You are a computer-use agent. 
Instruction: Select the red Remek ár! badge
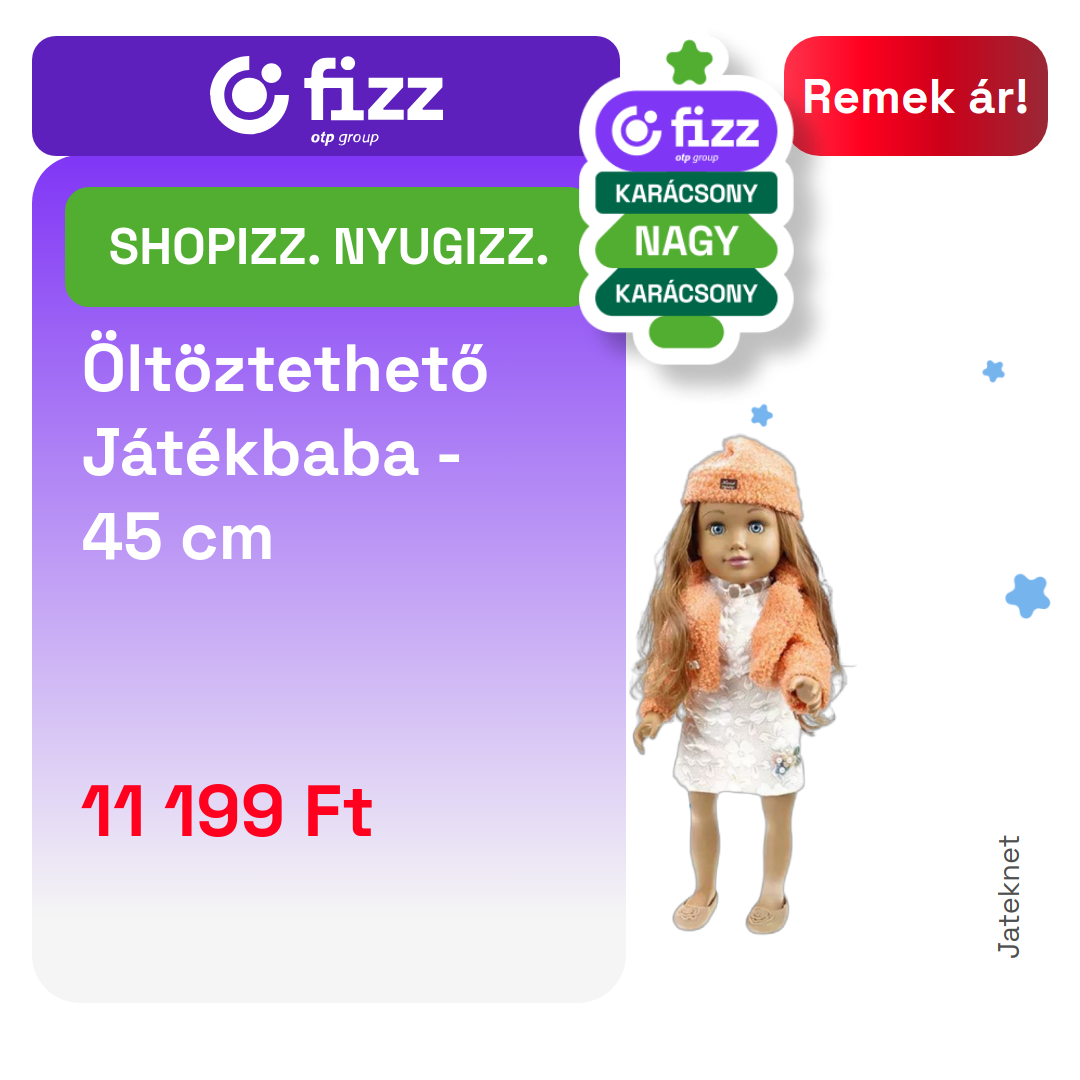(915, 96)
